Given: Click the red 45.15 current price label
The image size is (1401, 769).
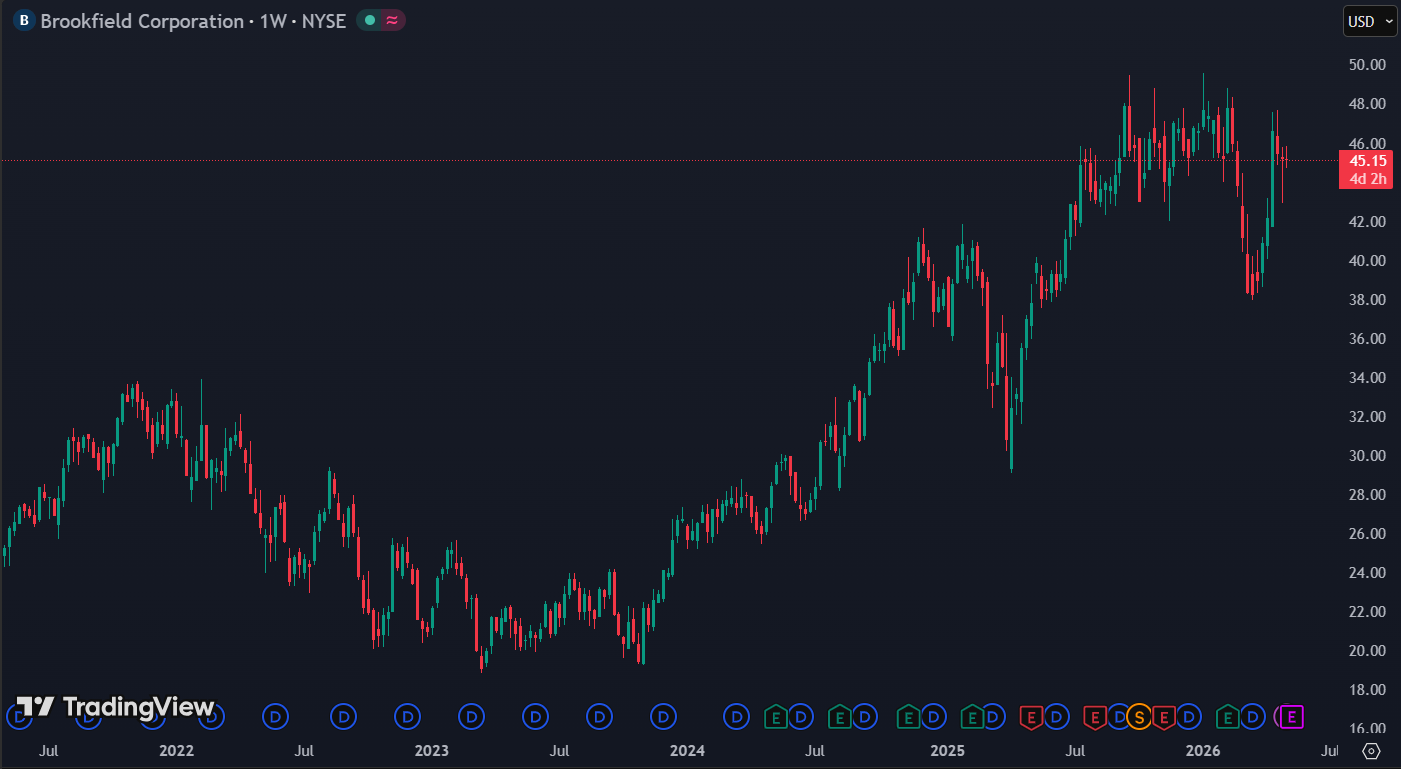Looking at the screenshot, I should click(x=1367, y=161).
